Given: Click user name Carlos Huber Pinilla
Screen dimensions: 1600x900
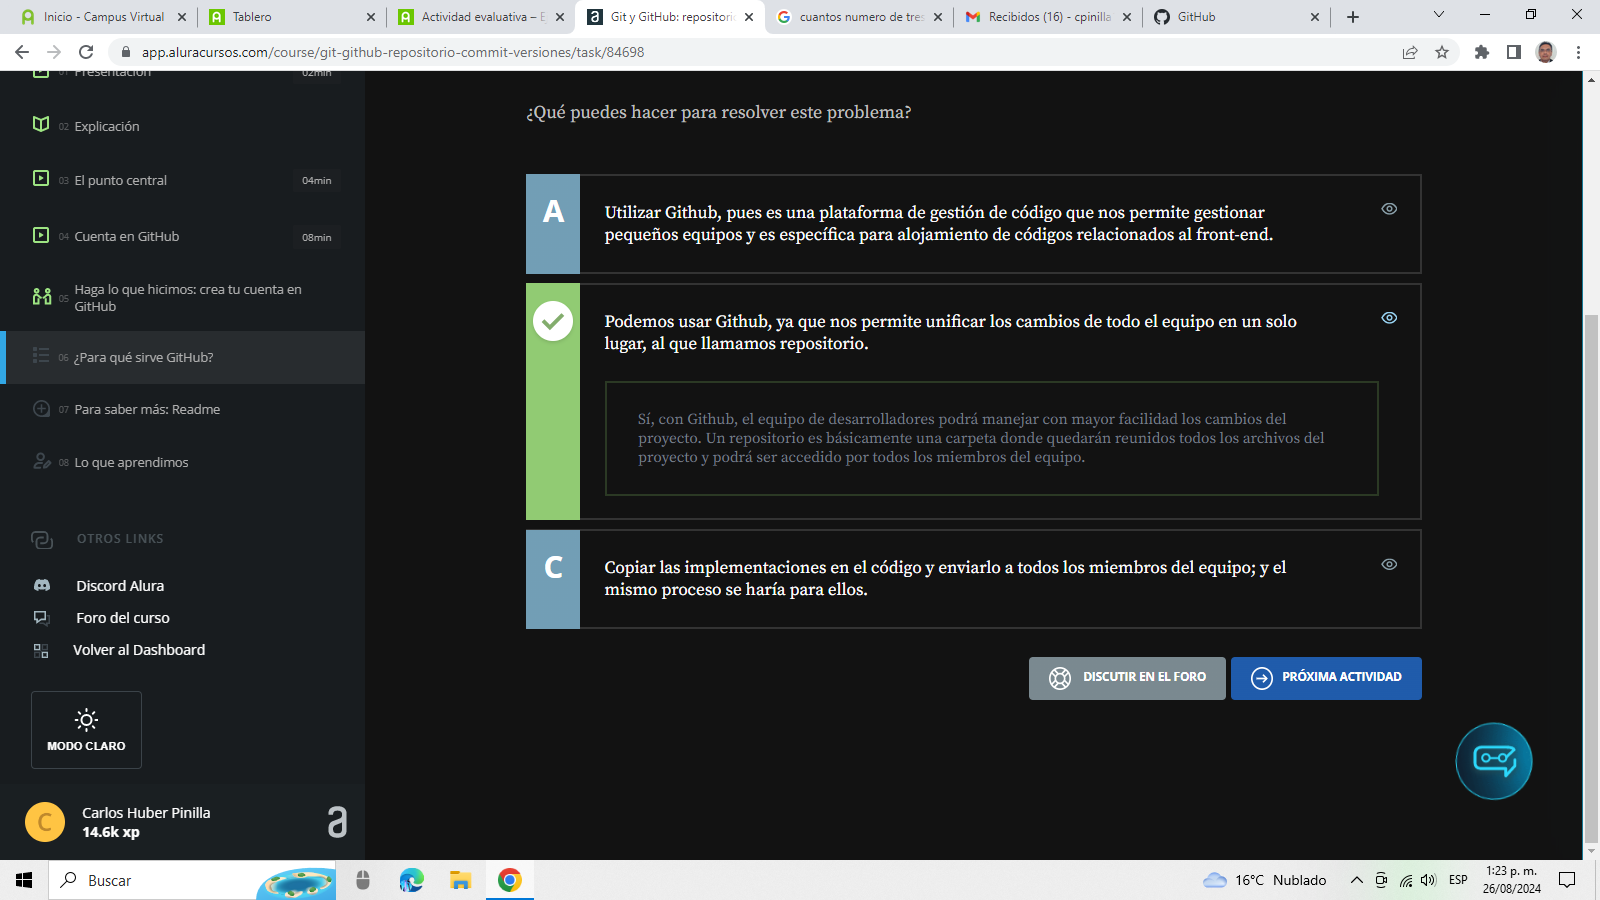Looking at the screenshot, I should tap(146, 813).
